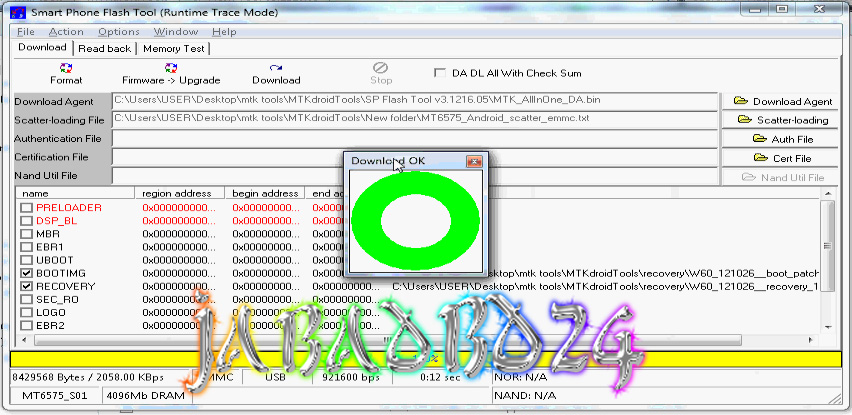
Task: Browse with the Download Agent button
Action: 782,101
